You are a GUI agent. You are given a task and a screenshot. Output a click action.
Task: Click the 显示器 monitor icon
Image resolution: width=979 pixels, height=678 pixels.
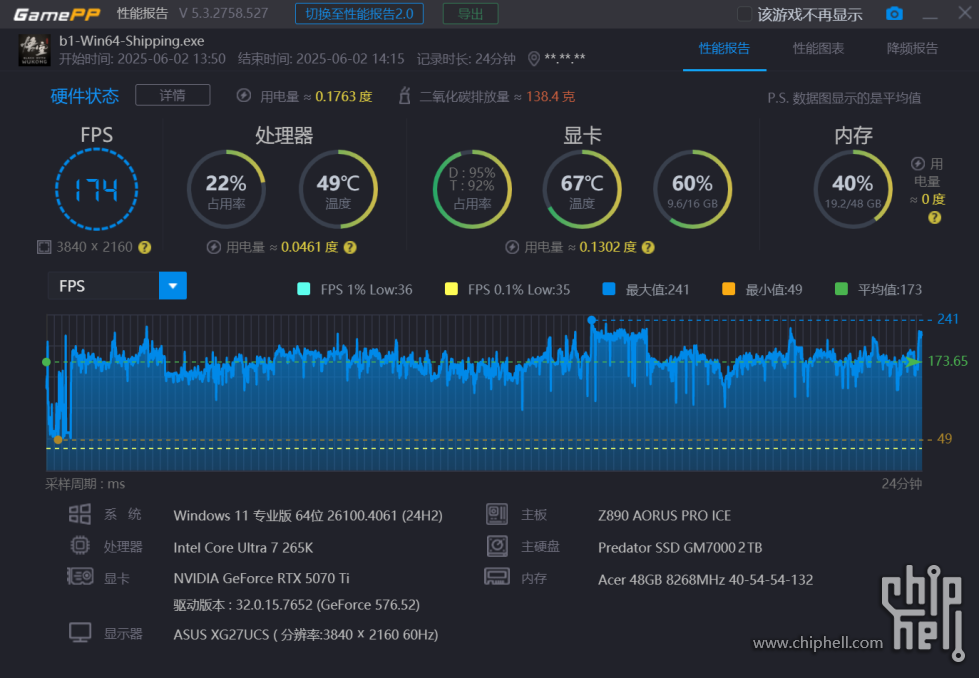point(80,632)
